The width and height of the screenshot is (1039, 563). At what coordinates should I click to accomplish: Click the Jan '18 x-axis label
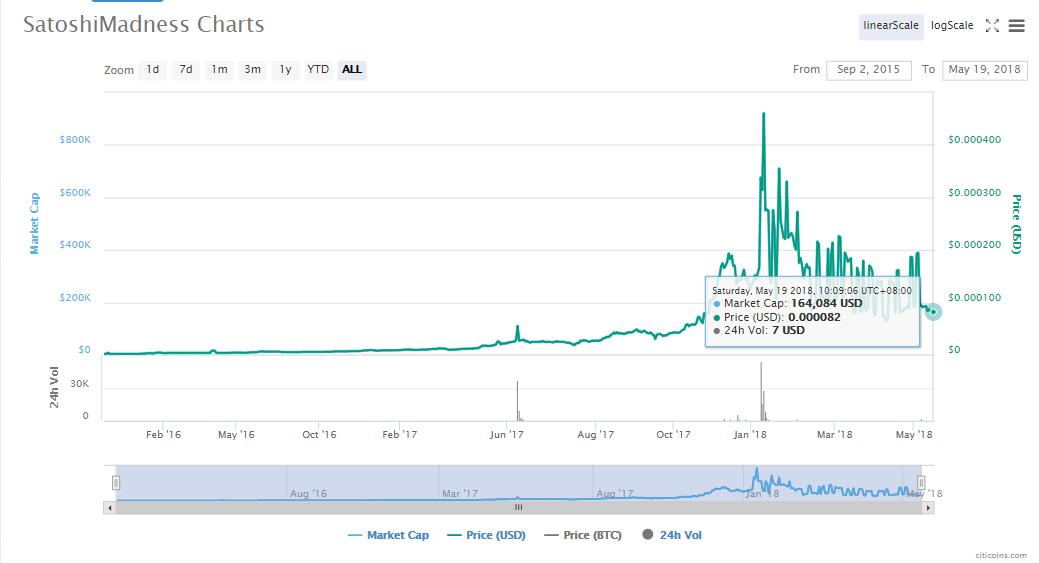(750, 435)
